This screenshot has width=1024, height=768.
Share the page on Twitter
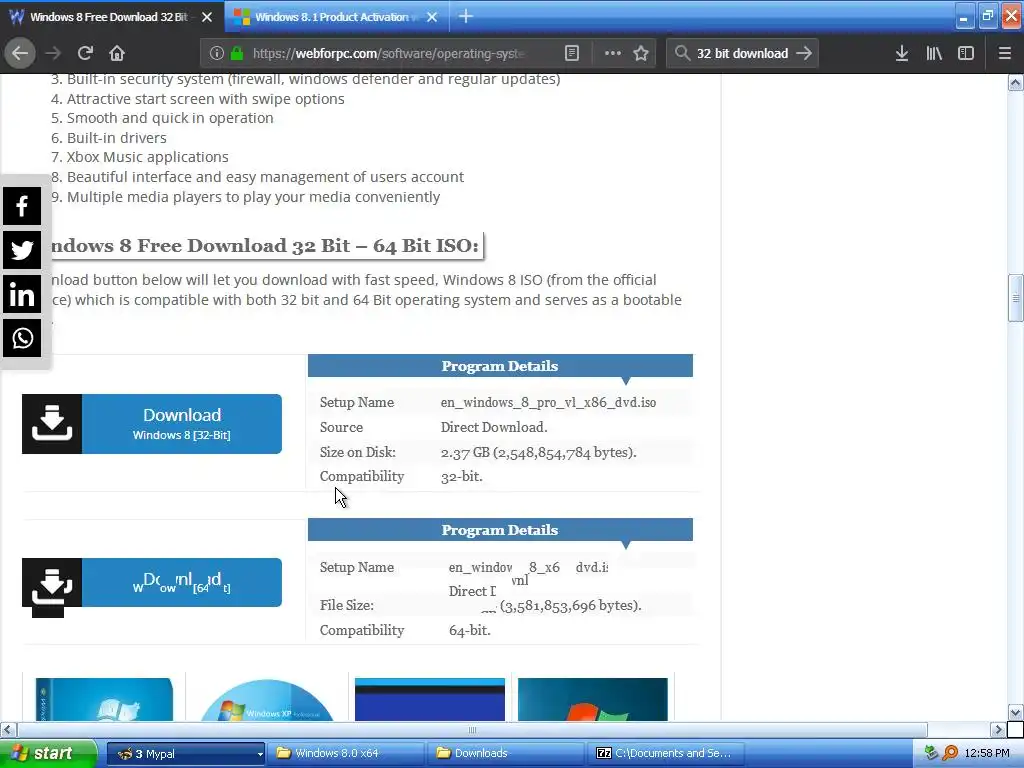tap(22, 250)
